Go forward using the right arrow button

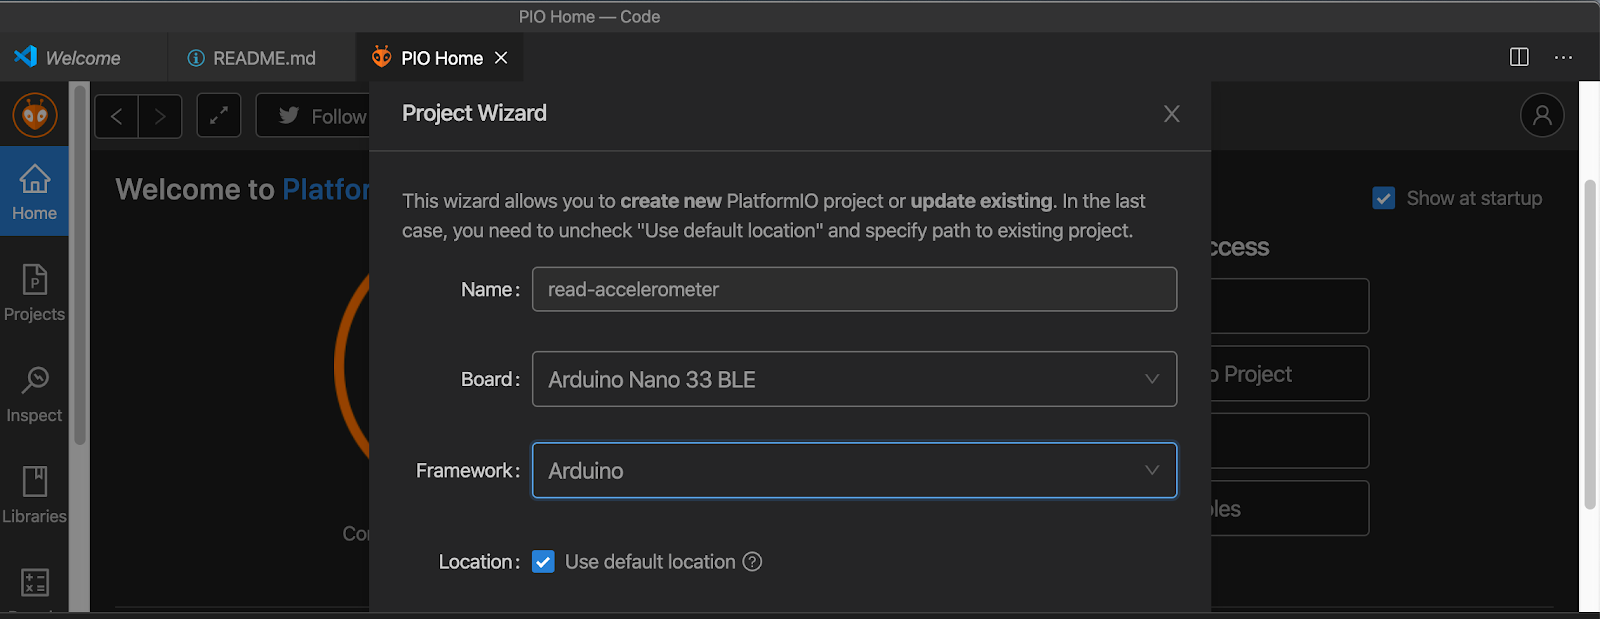(x=160, y=116)
